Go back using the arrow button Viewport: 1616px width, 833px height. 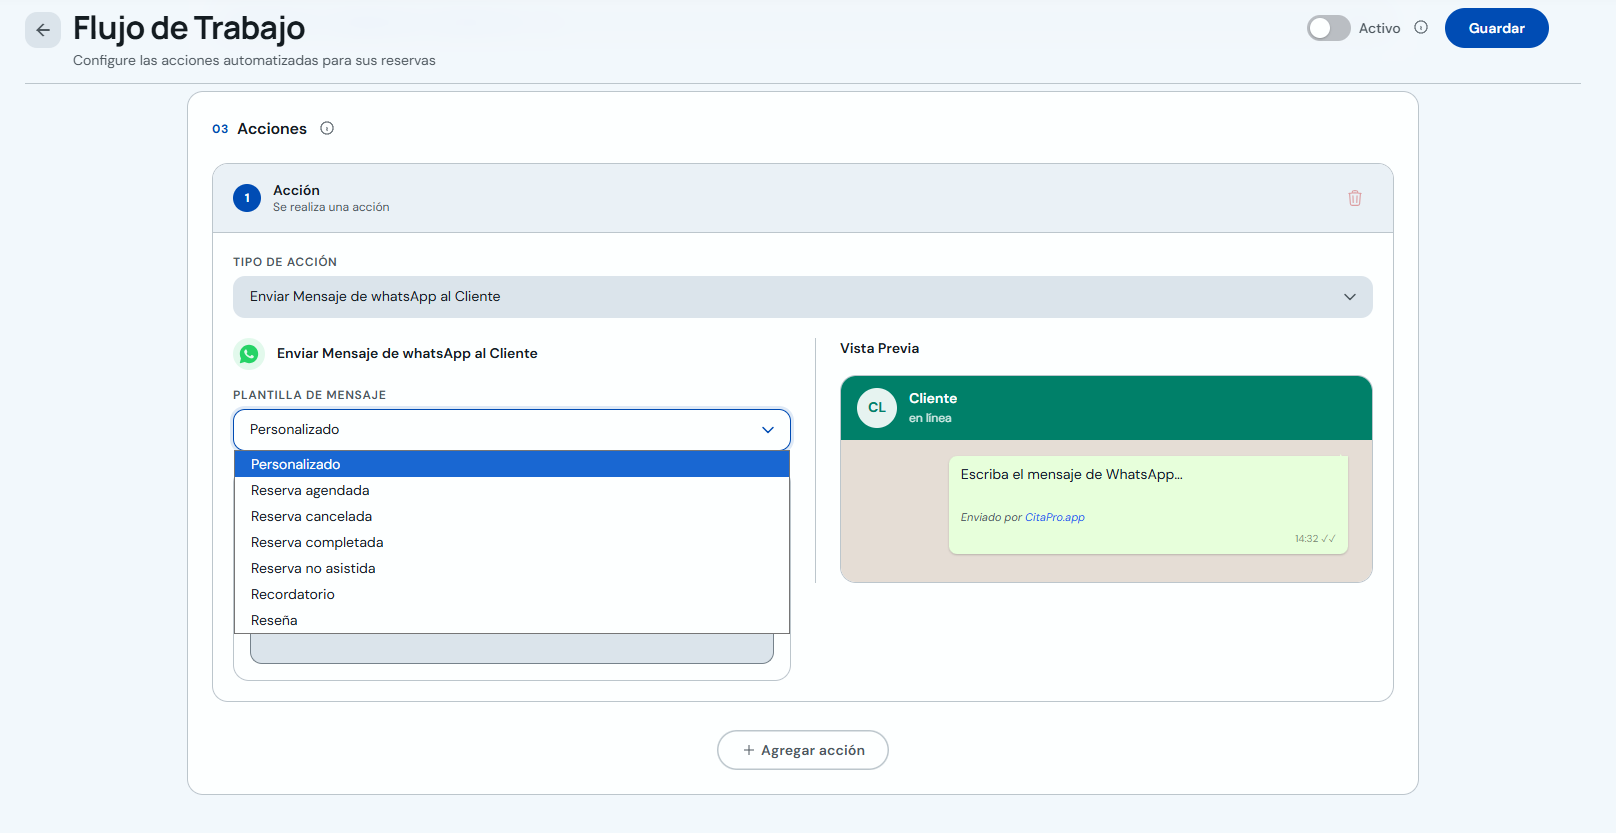click(x=43, y=30)
